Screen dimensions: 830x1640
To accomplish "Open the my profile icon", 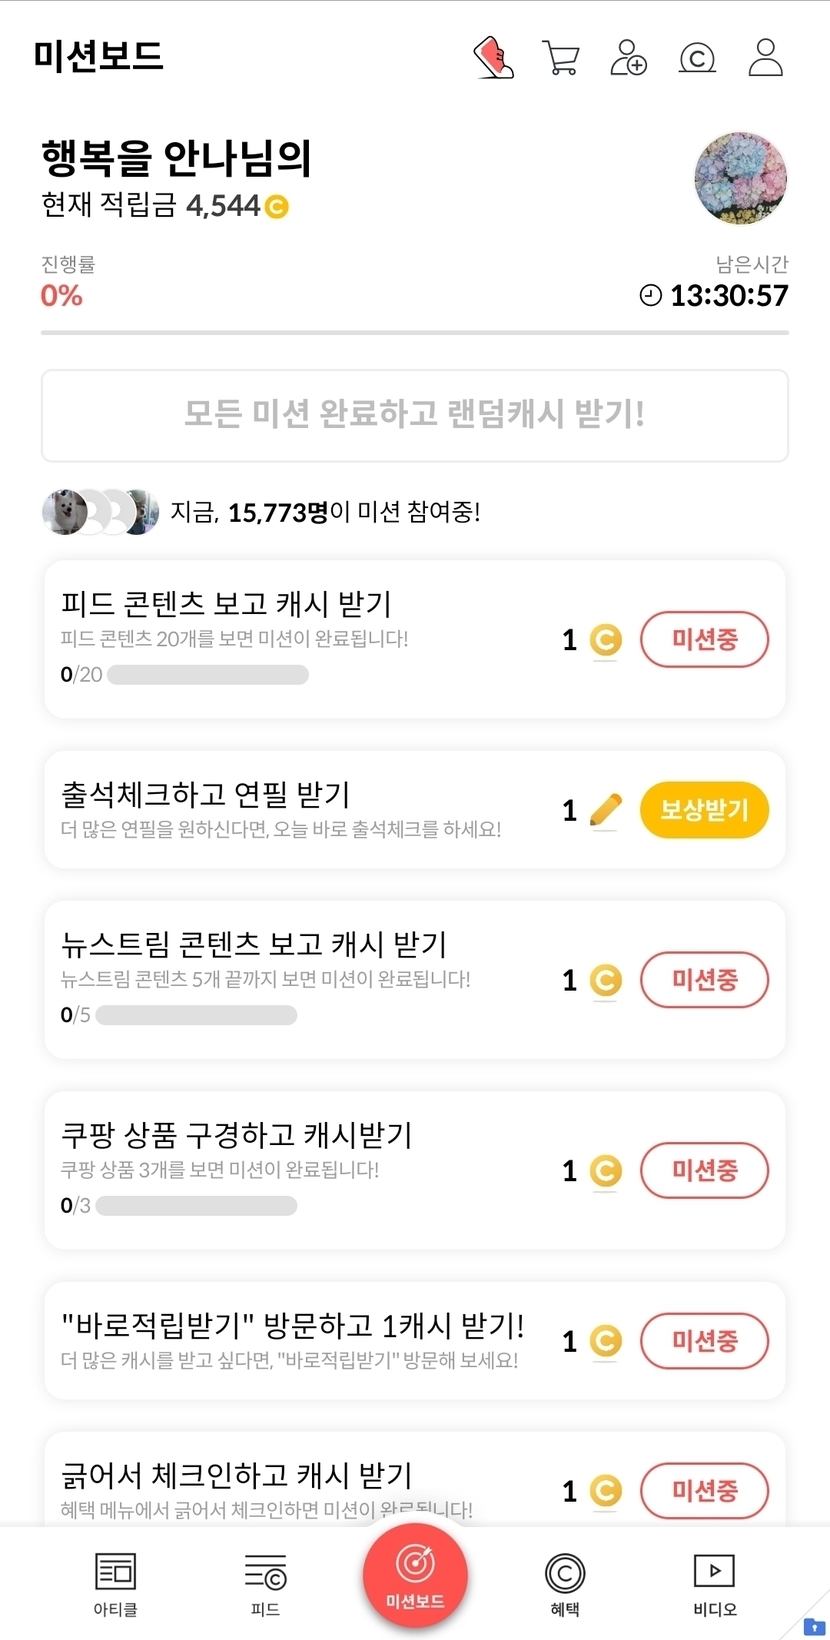I will click(766, 58).
